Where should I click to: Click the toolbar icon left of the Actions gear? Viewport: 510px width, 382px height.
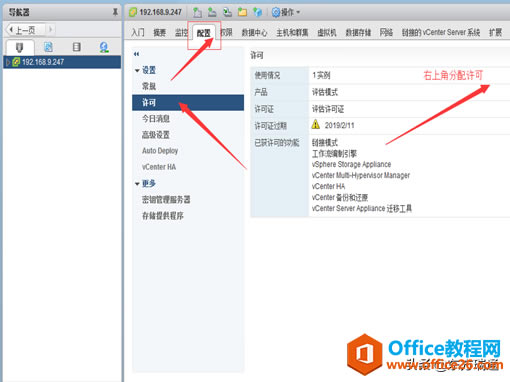[258, 12]
